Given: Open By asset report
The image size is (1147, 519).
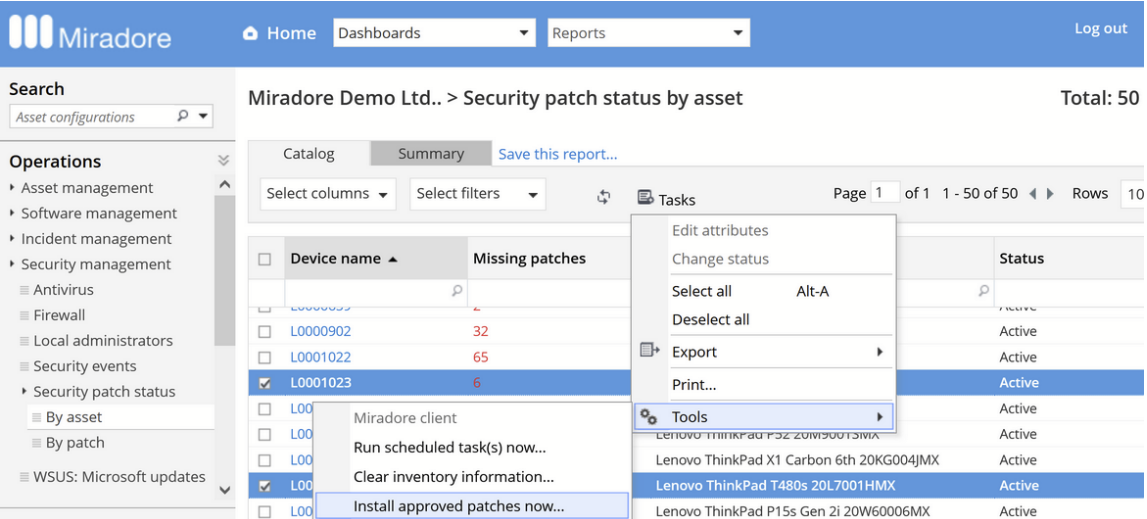Looking at the screenshot, I should [x=74, y=417].
